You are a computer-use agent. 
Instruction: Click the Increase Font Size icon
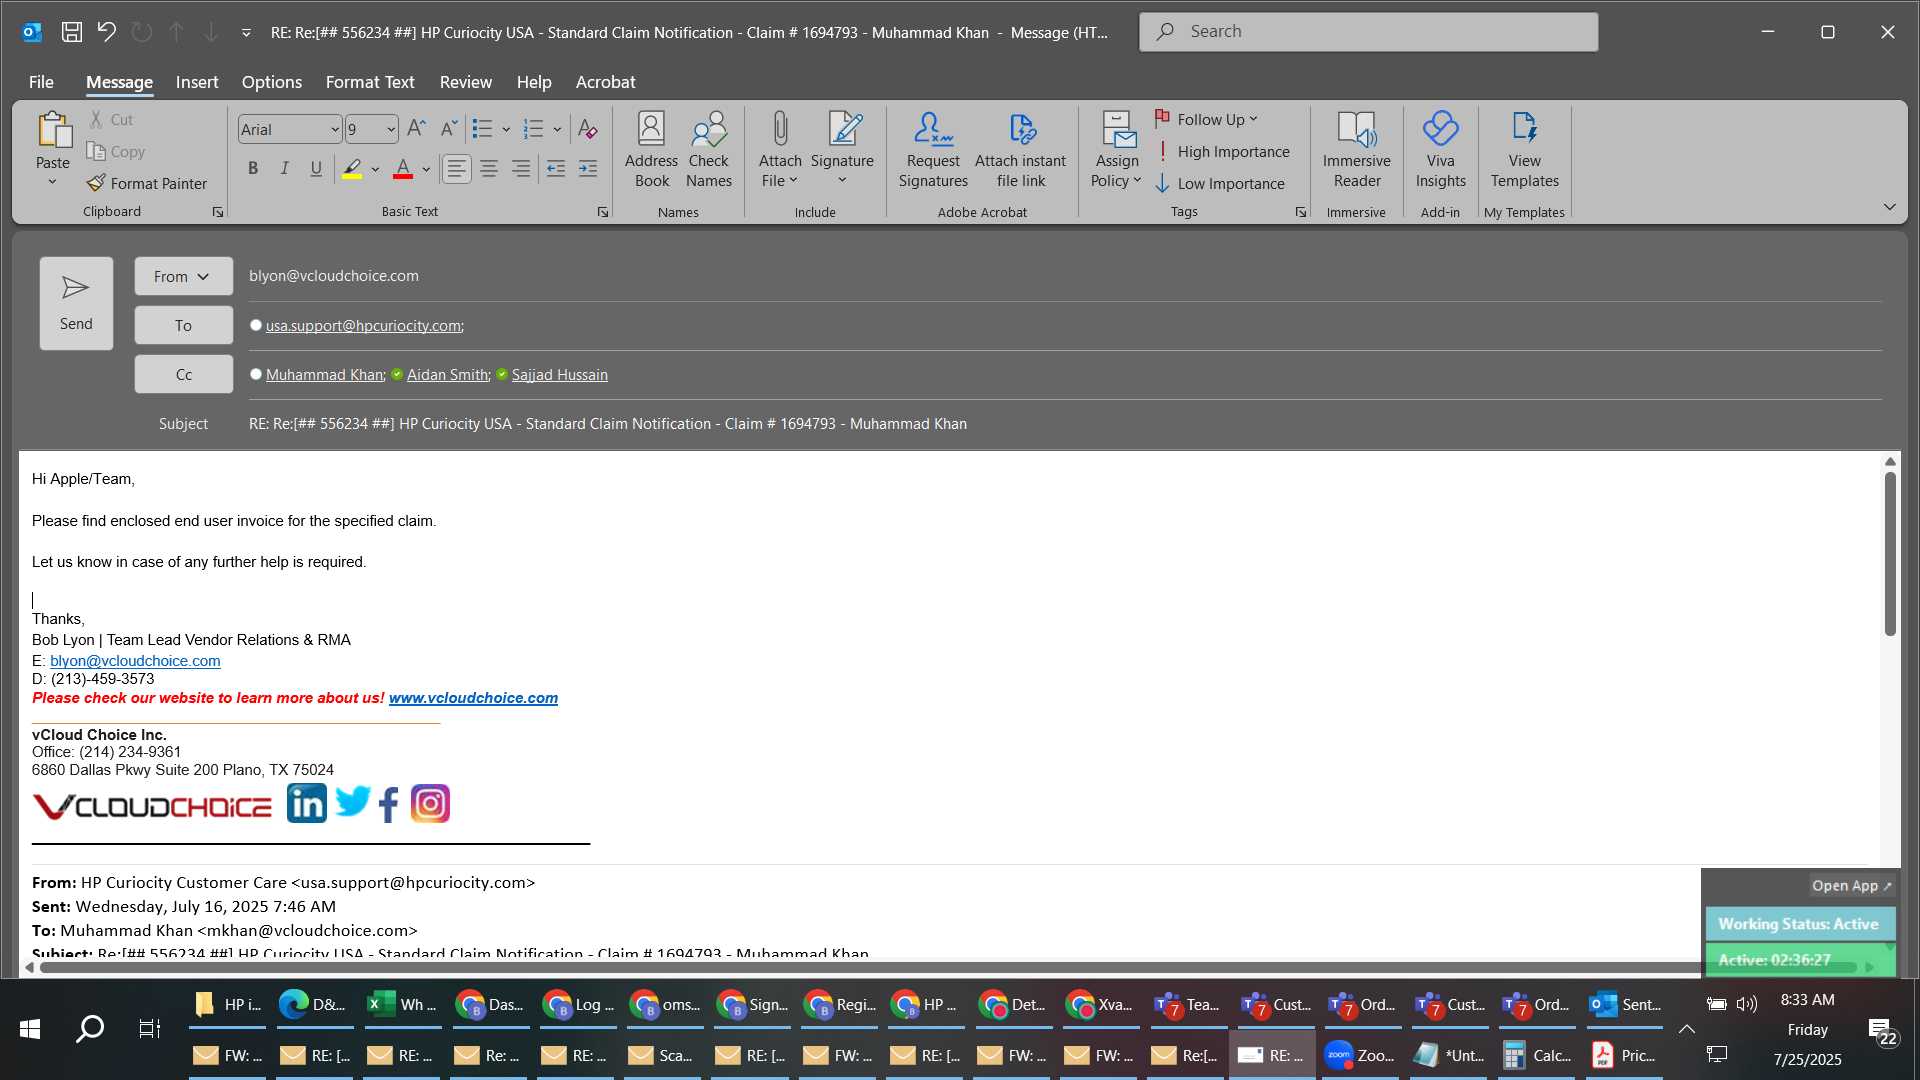coord(416,129)
